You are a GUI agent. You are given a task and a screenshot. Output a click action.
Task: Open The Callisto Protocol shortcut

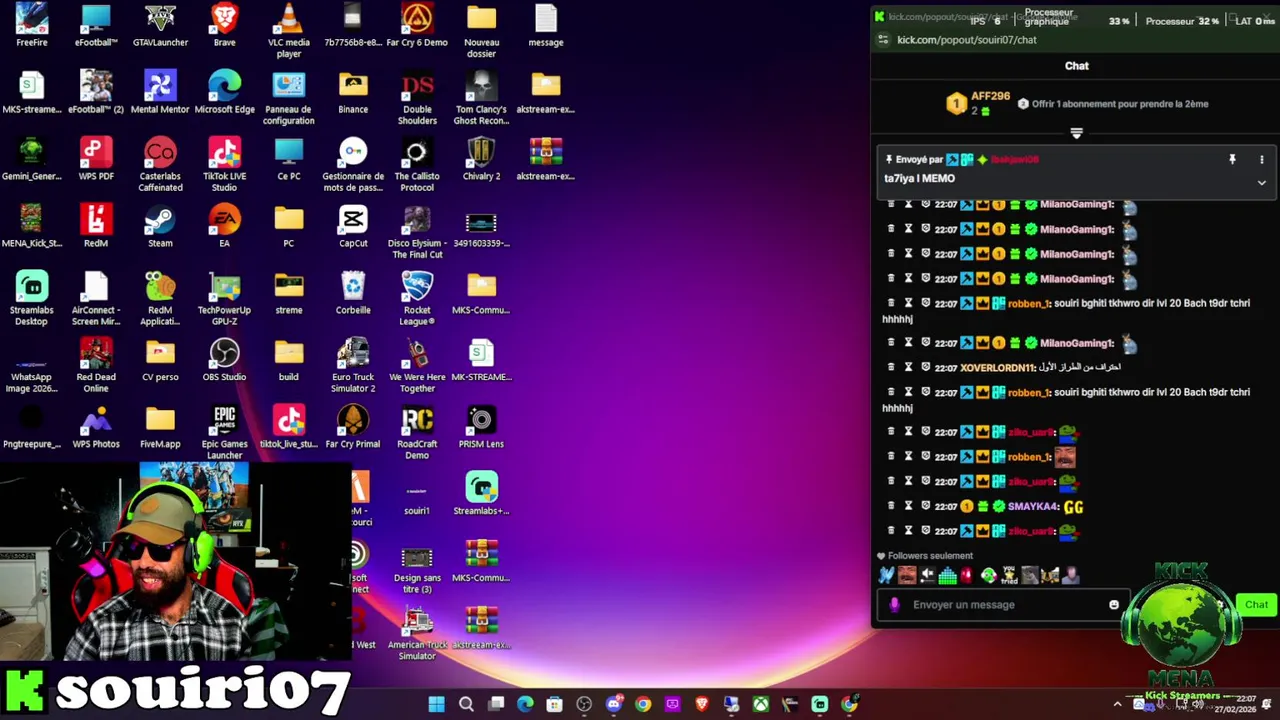(x=417, y=165)
